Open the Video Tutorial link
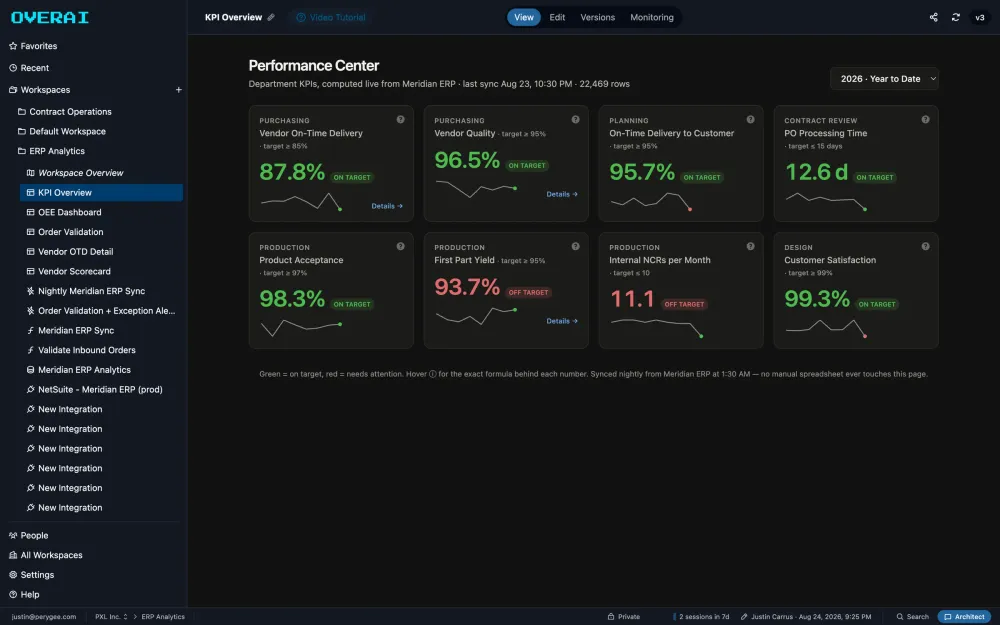 [x=331, y=17]
